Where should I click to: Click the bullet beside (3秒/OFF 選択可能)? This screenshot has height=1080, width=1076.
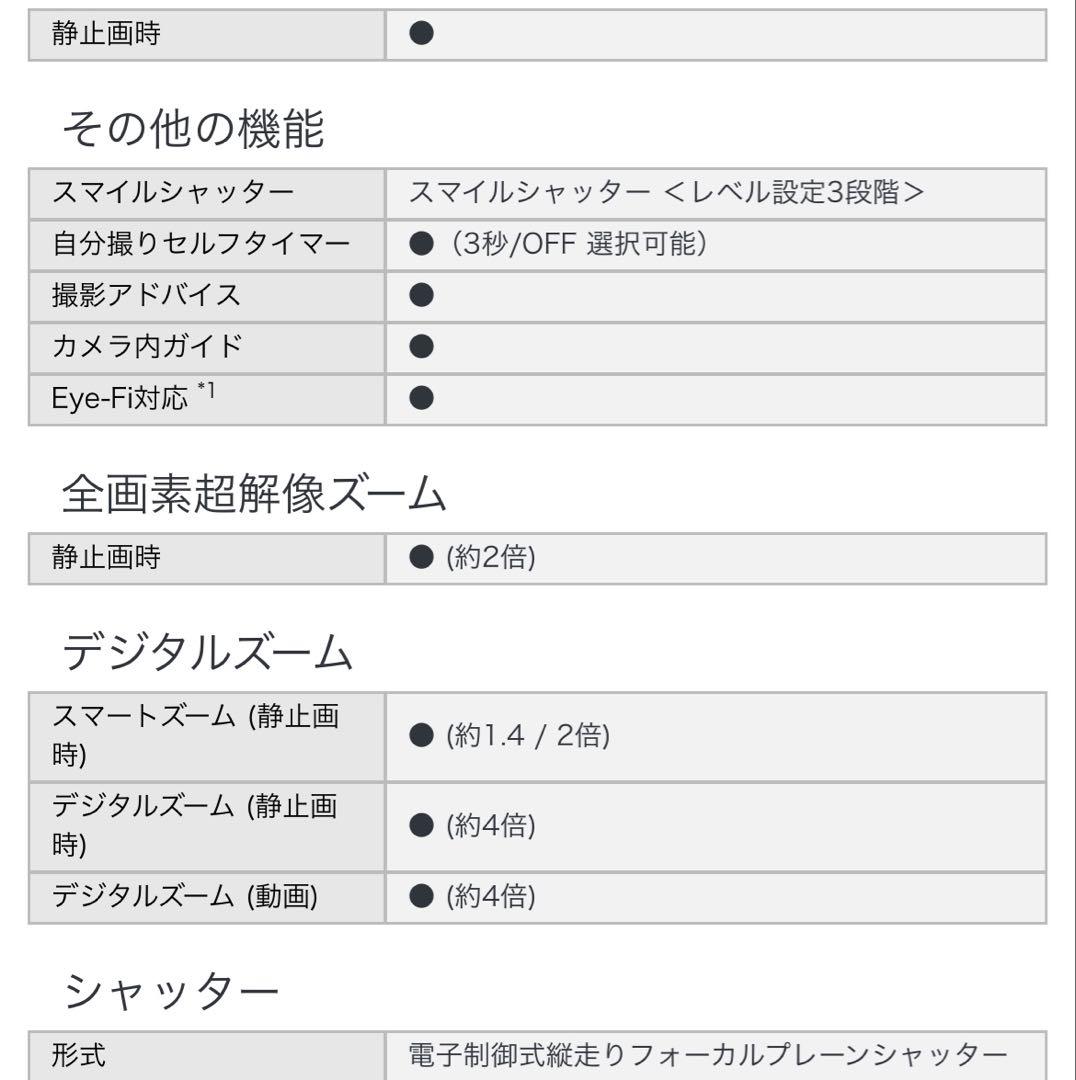pos(421,243)
